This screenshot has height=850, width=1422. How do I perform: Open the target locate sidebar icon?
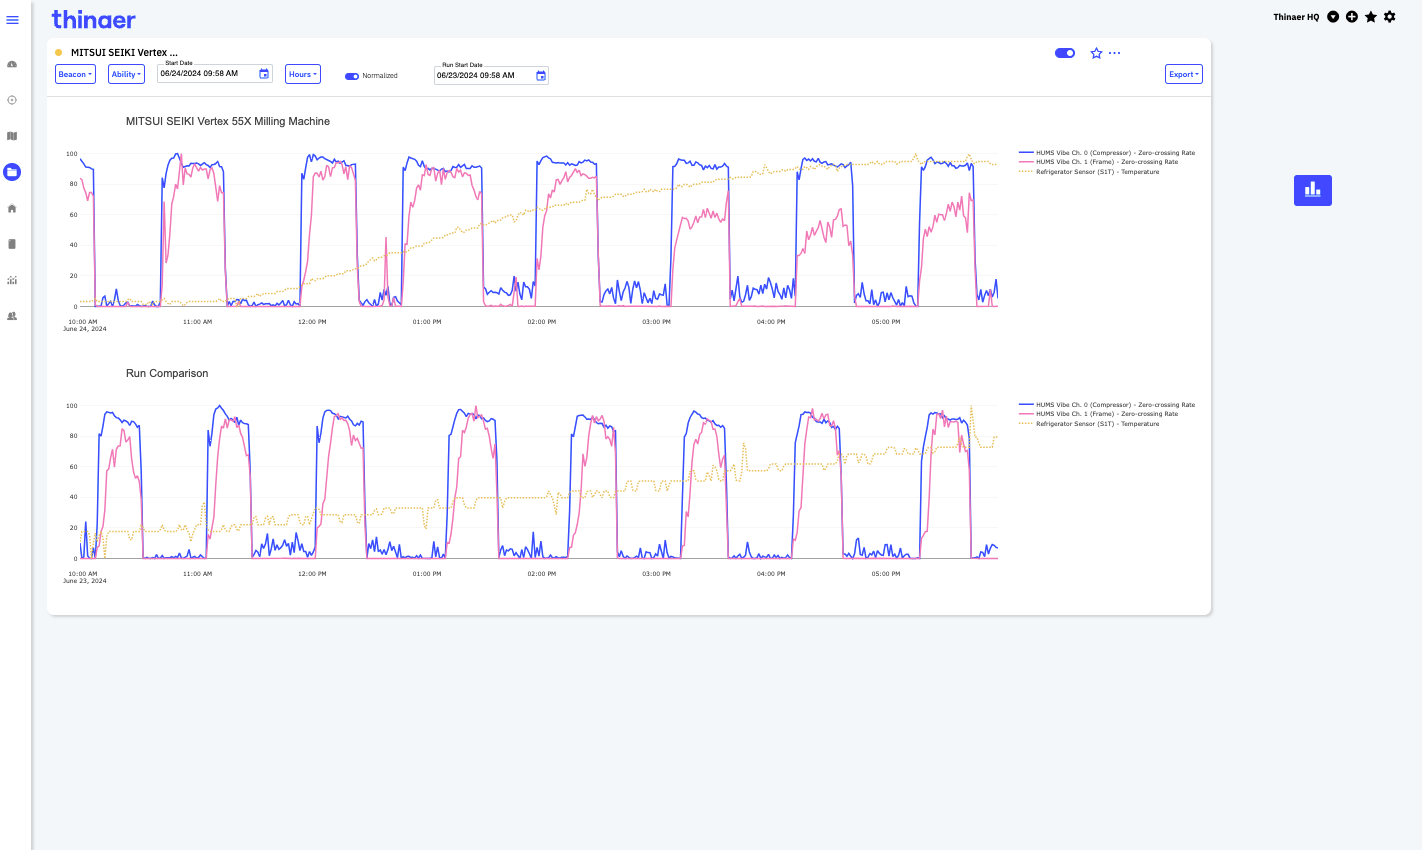click(12, 100)
